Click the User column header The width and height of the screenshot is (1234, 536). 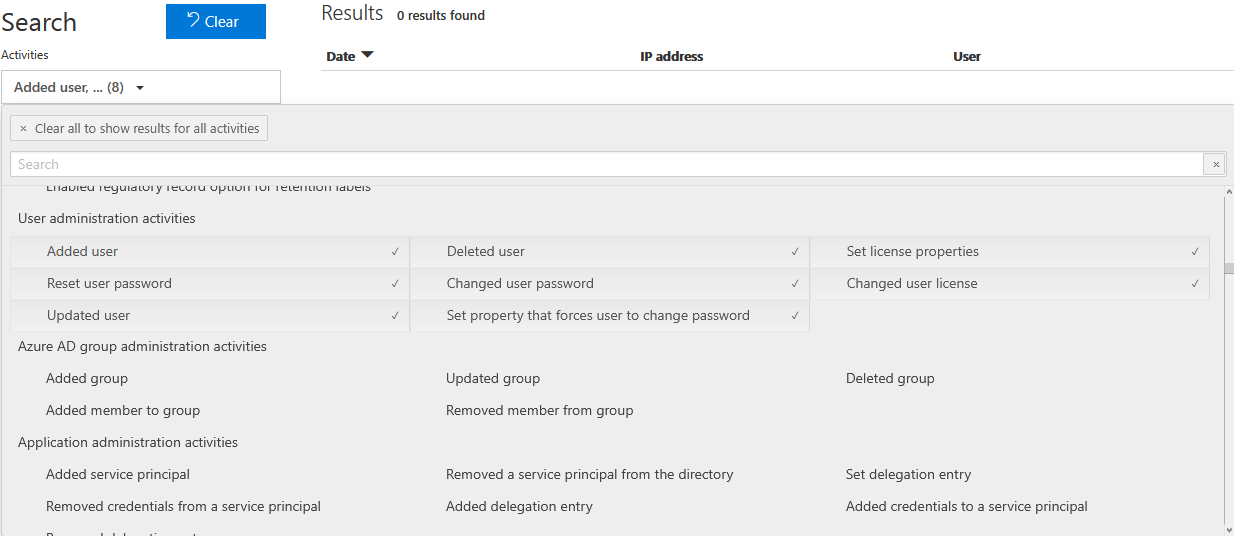click(x=966, y=57)
